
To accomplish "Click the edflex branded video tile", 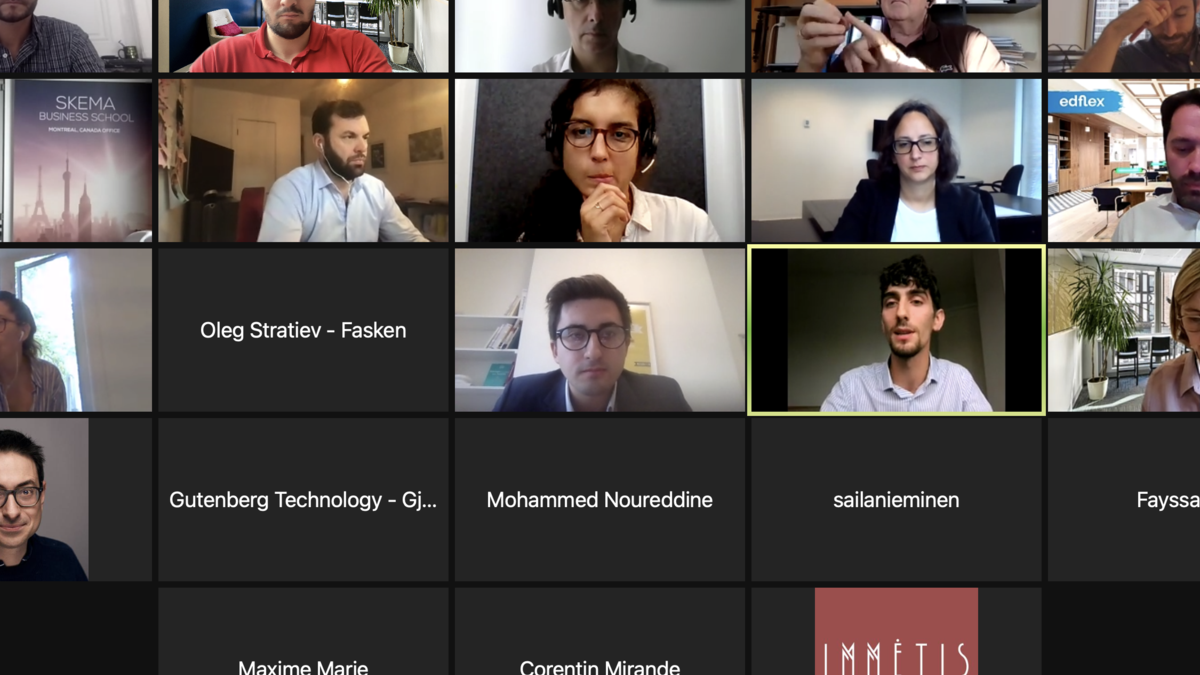I will pos(1124,161).
